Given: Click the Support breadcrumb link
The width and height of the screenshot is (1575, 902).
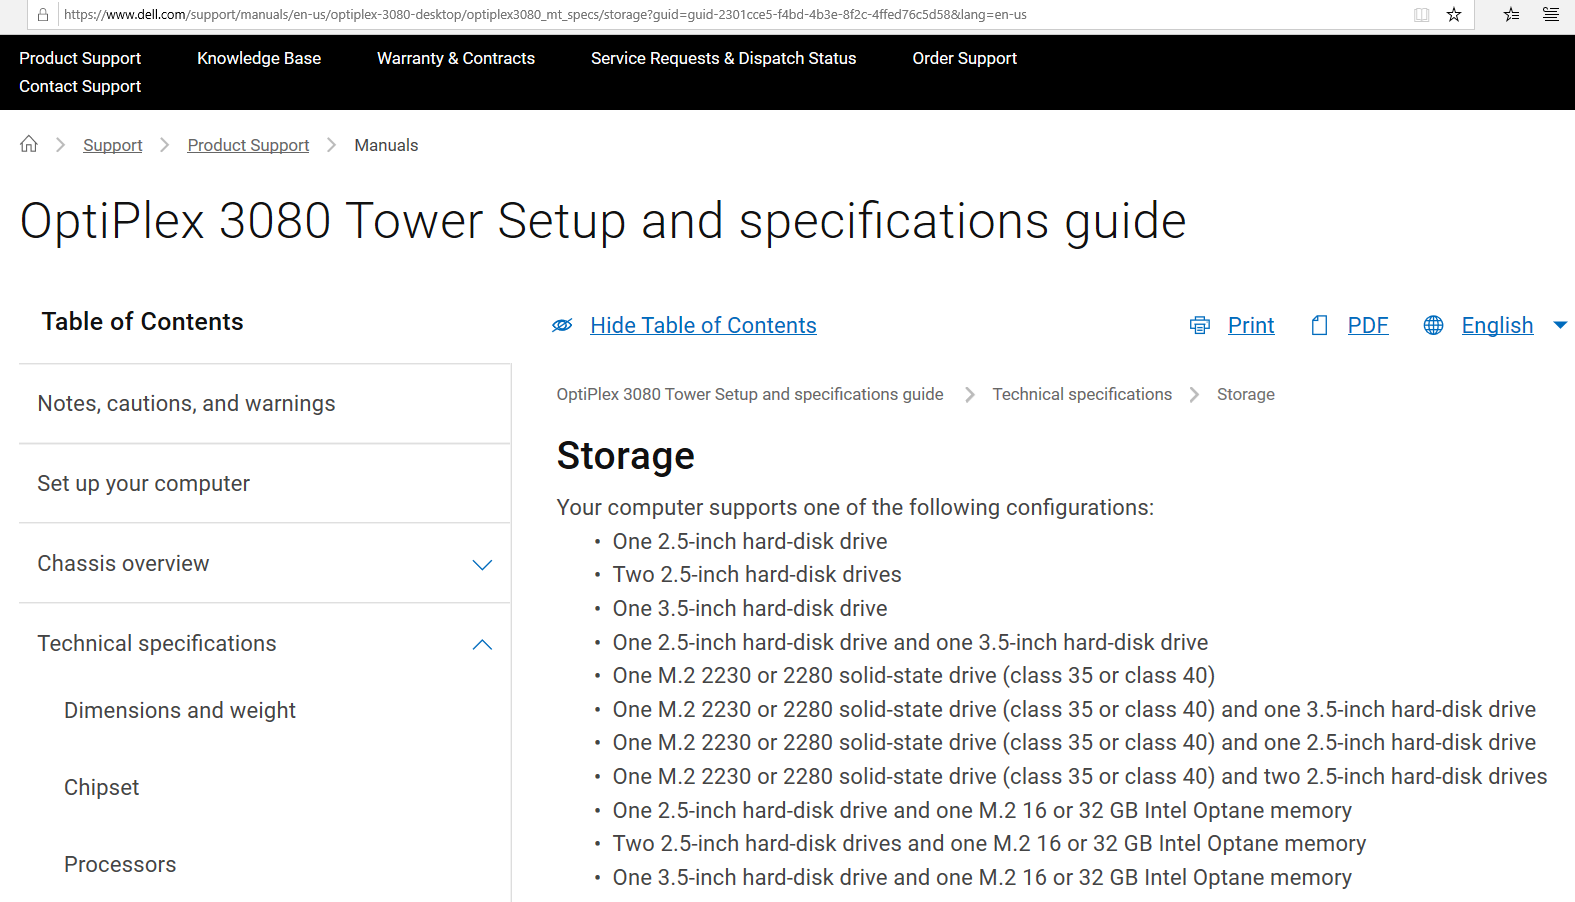Looking at the screenshot, I should (x=113, y=145).
